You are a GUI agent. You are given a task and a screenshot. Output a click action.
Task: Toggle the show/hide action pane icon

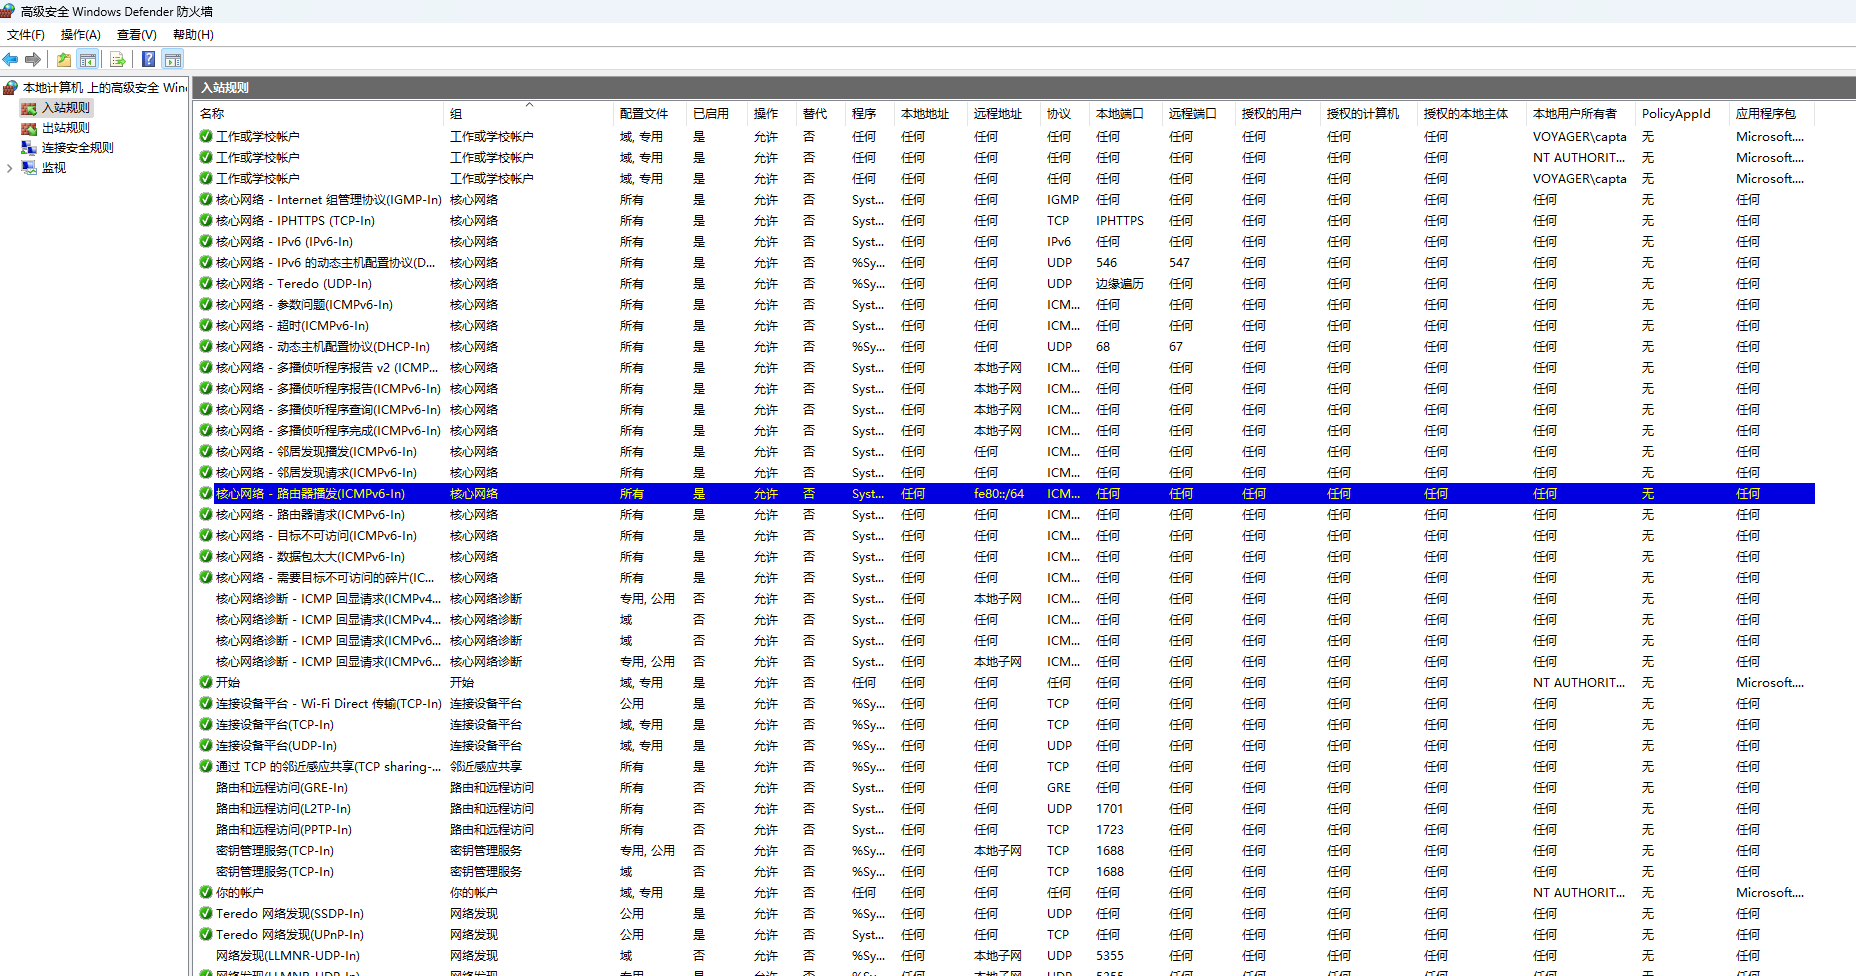click(x=173, y=59)
